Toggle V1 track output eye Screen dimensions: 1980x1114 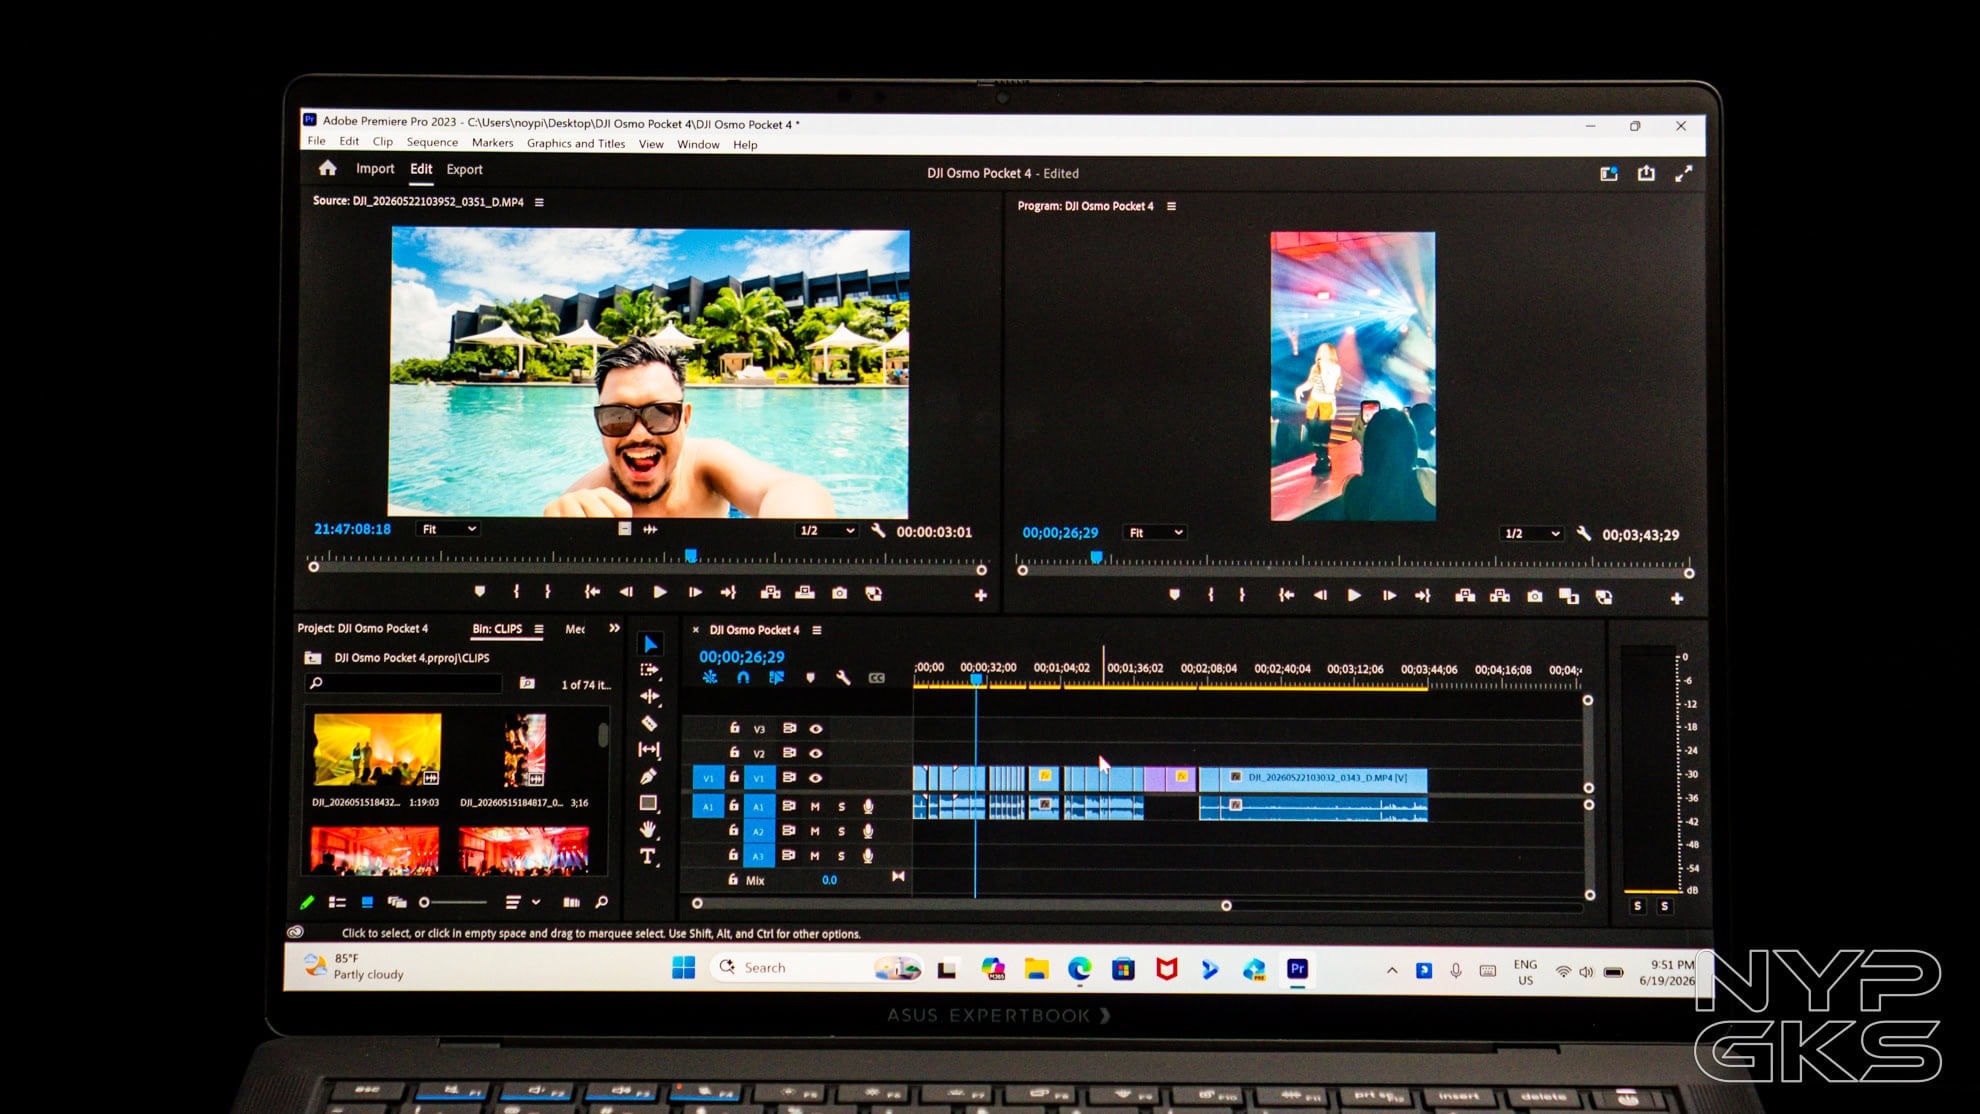816,778
